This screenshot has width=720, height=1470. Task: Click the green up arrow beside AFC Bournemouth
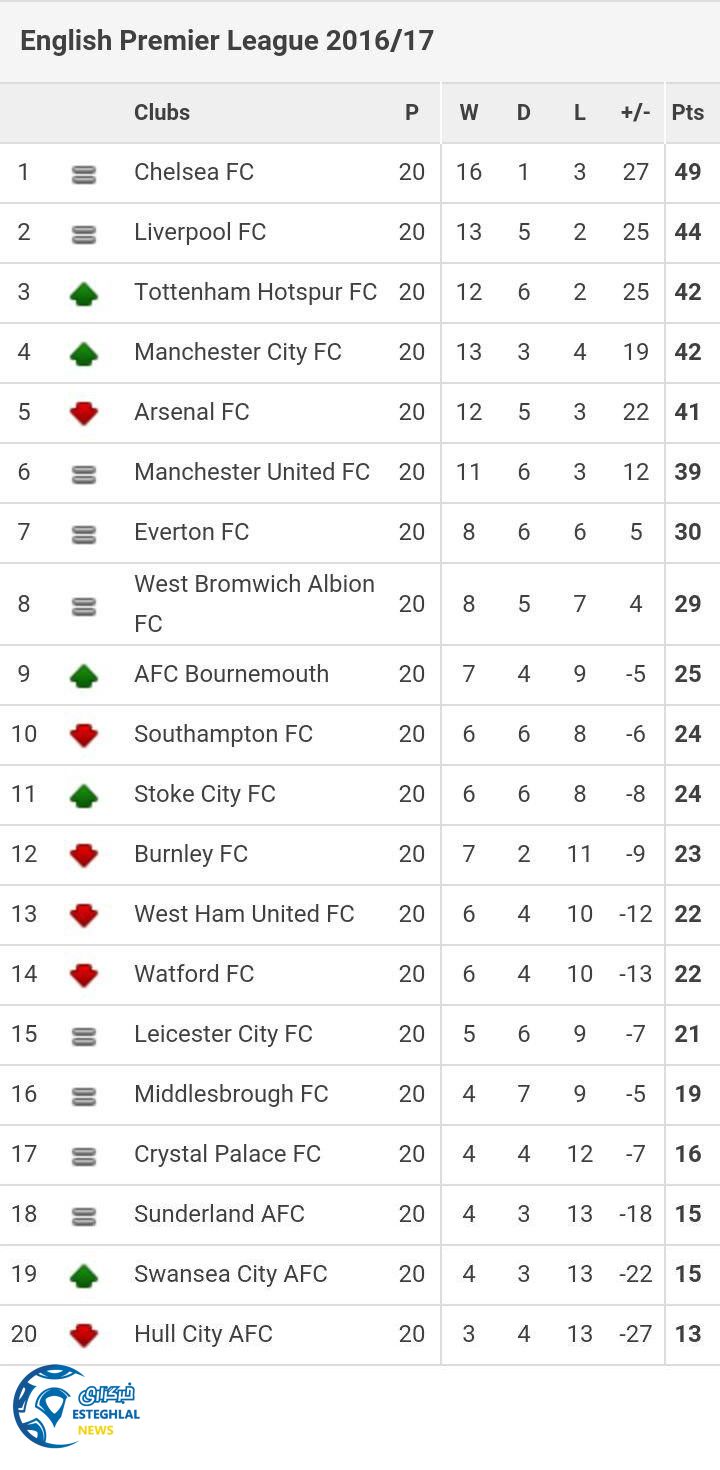[84, 675]
